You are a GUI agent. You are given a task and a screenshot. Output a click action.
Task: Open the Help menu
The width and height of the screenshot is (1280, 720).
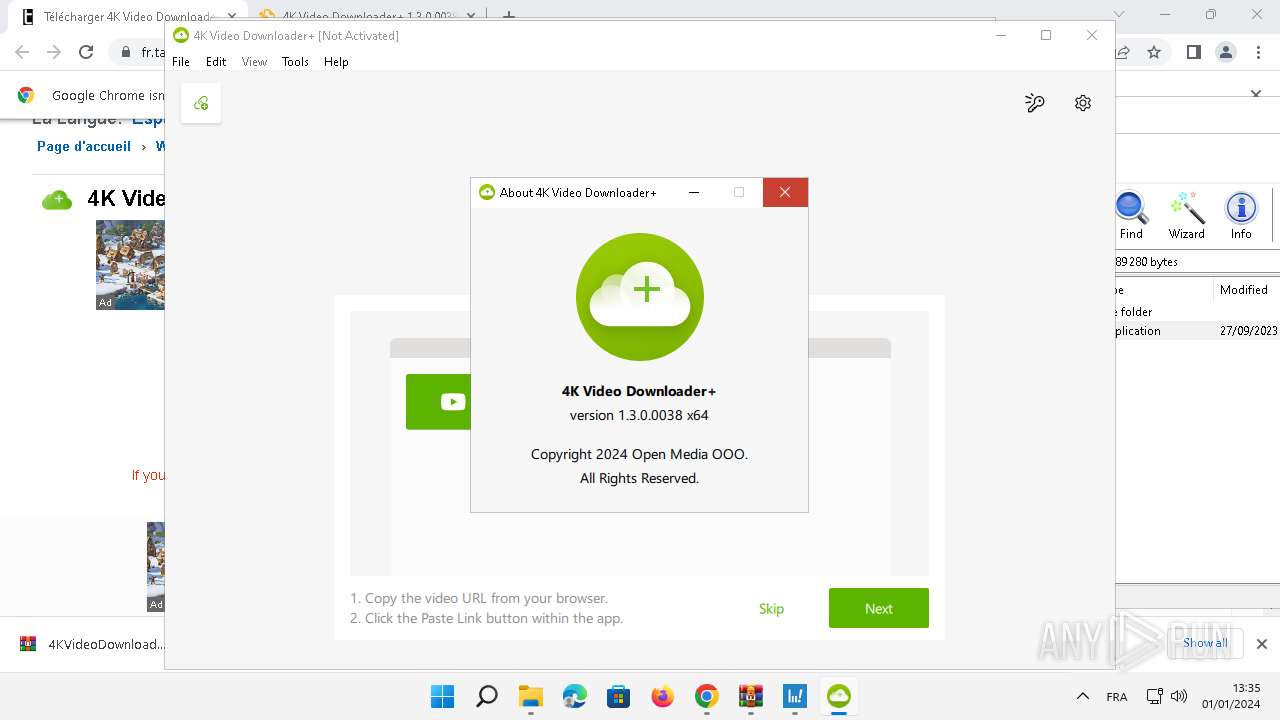(x=336, y=62)
